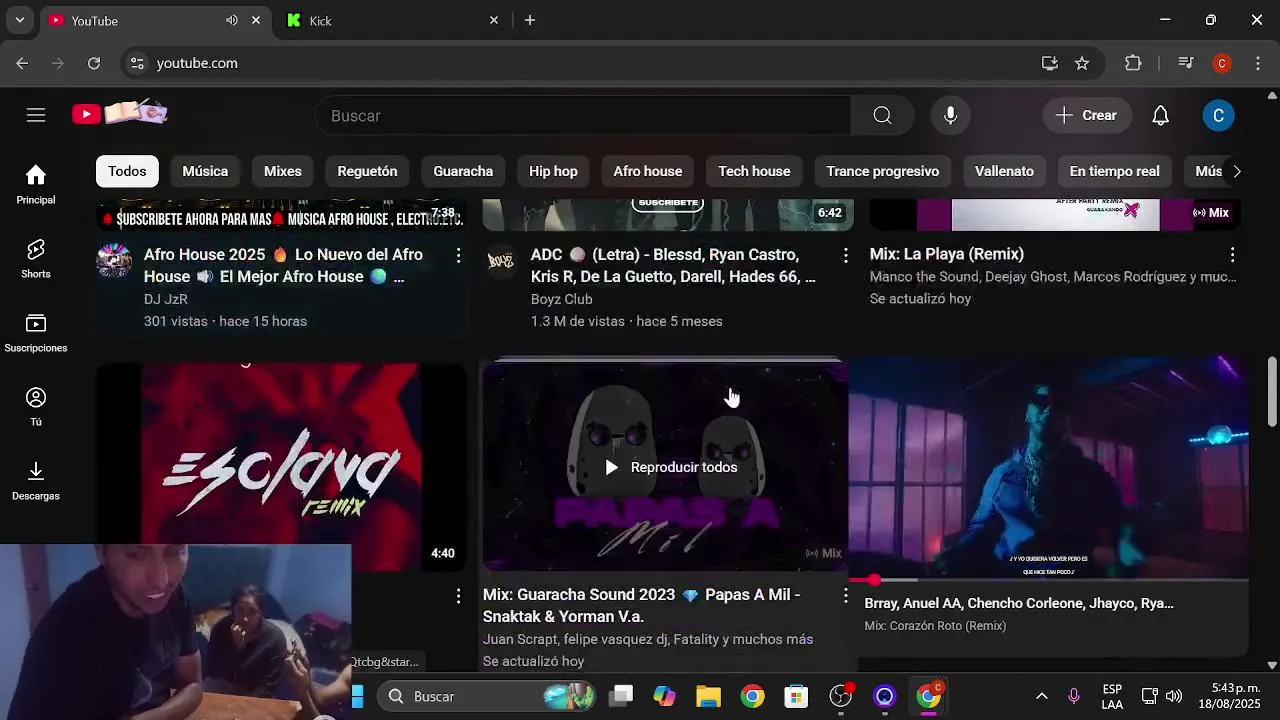Click the Crear button
This screenshot has width=1280, height=720.
[1086, 115]
